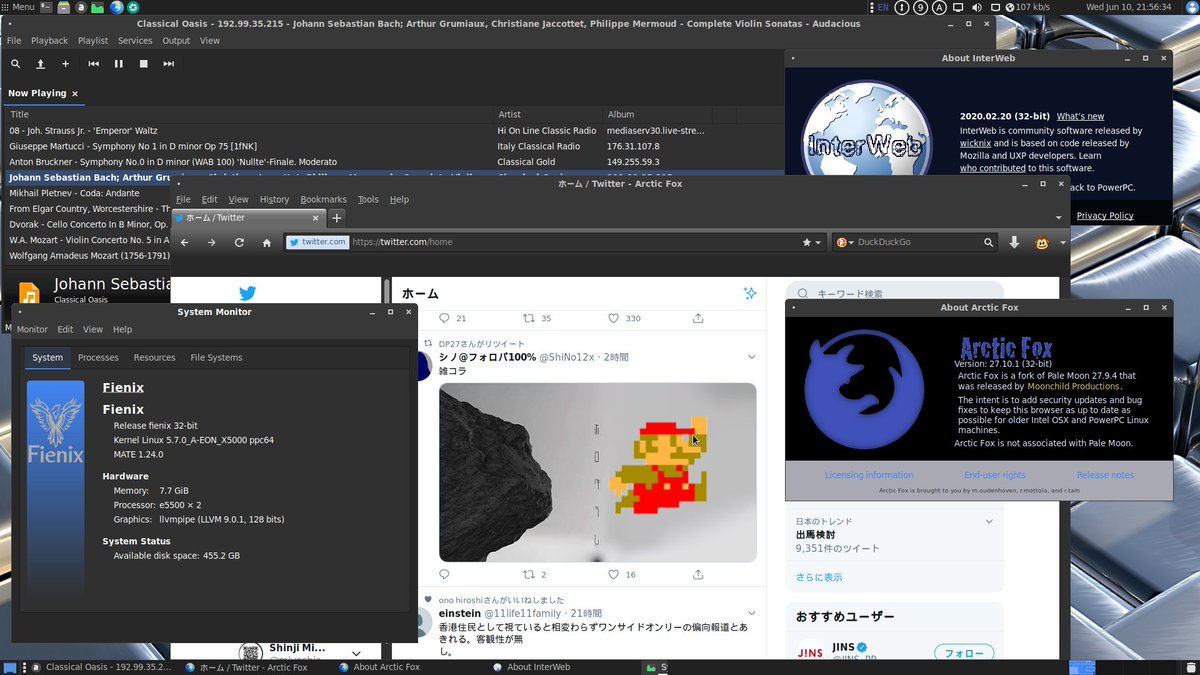The height and width of the screenshot is (675, 1200).
Task: Expand the trend options chevron in trends
Action: 989,521
